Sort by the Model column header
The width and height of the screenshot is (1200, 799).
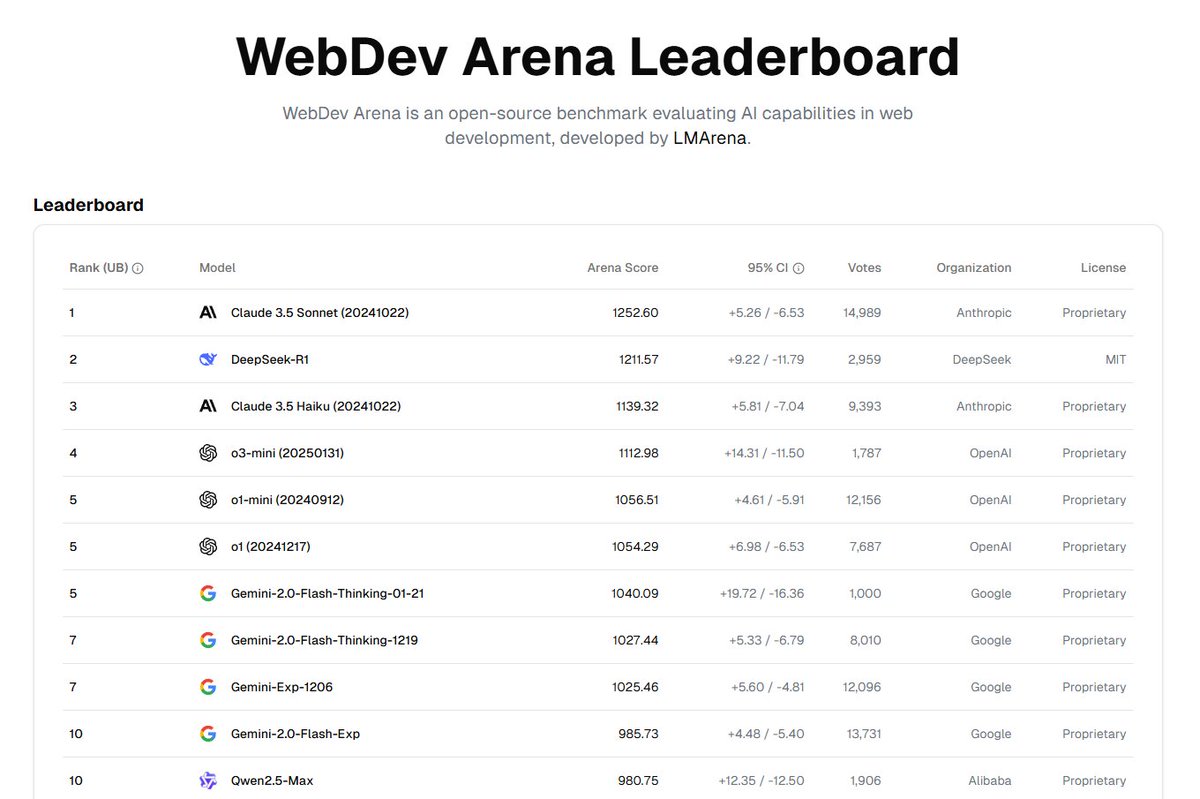tap(217, 268)
